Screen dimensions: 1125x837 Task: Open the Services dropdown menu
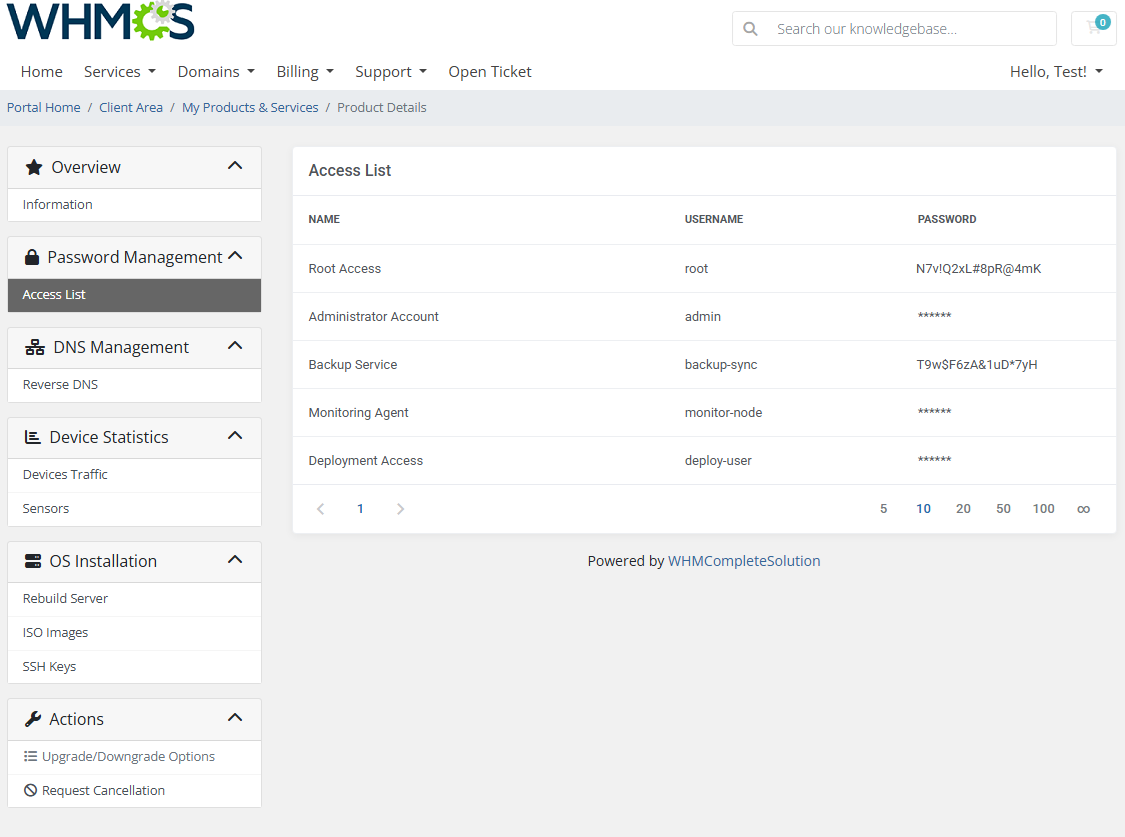pyautogui.click(x=120, y=72)
